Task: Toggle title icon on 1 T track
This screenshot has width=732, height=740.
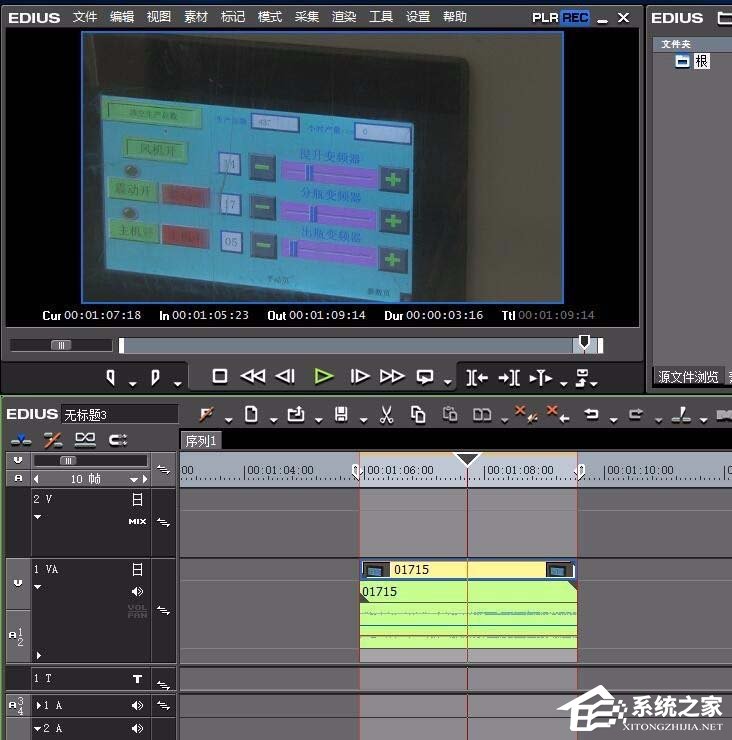Action: click(137, 679)
